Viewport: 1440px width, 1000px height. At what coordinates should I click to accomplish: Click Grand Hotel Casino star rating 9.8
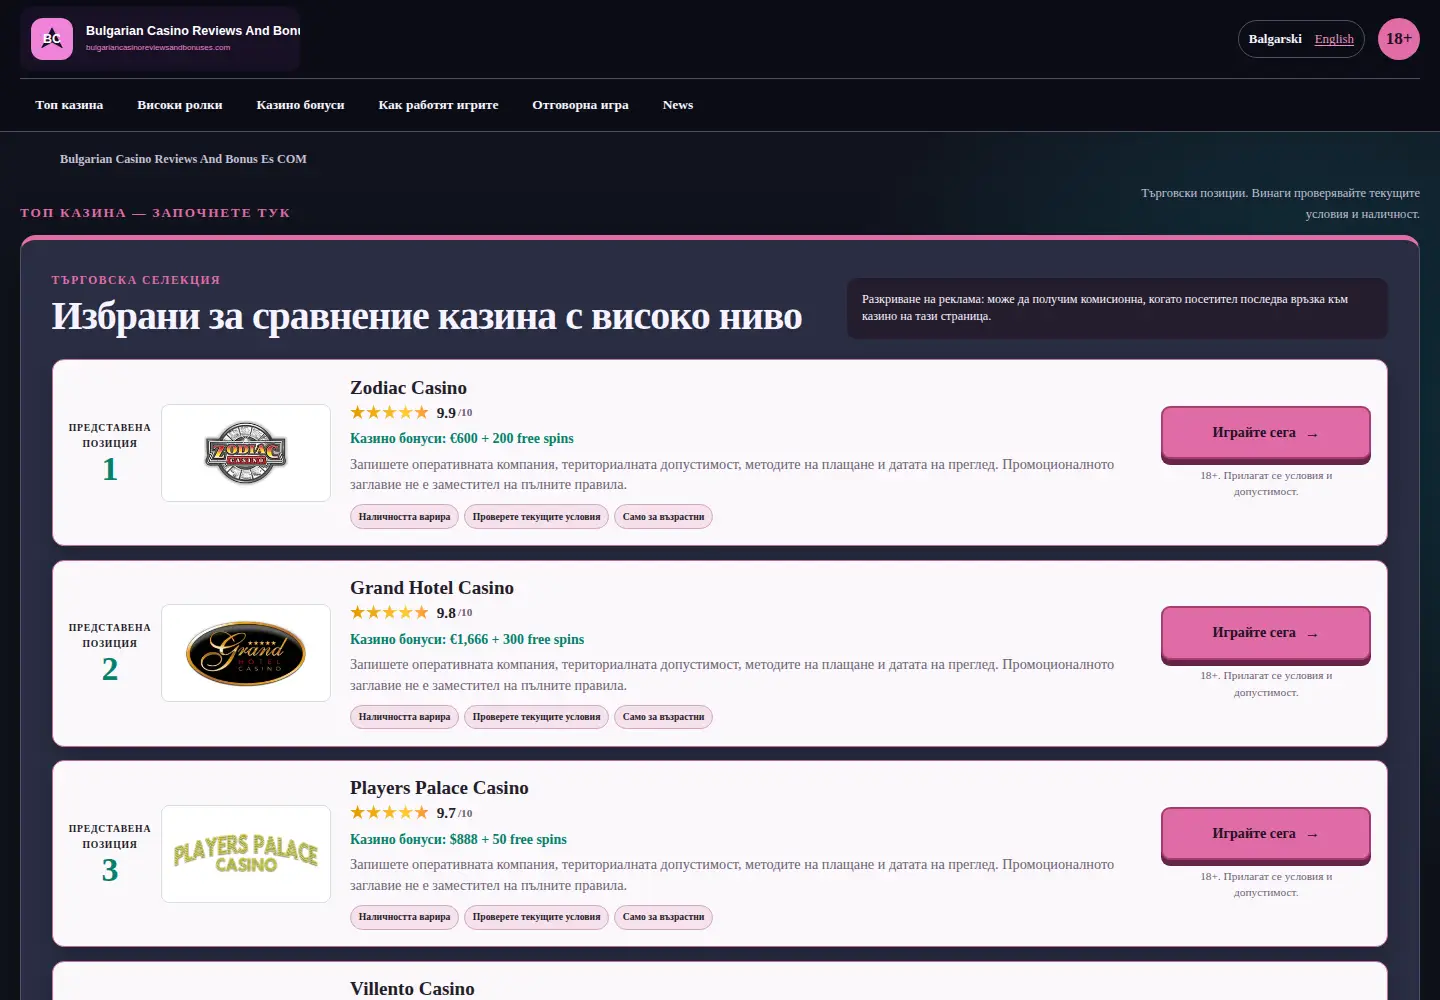[411, 613]
